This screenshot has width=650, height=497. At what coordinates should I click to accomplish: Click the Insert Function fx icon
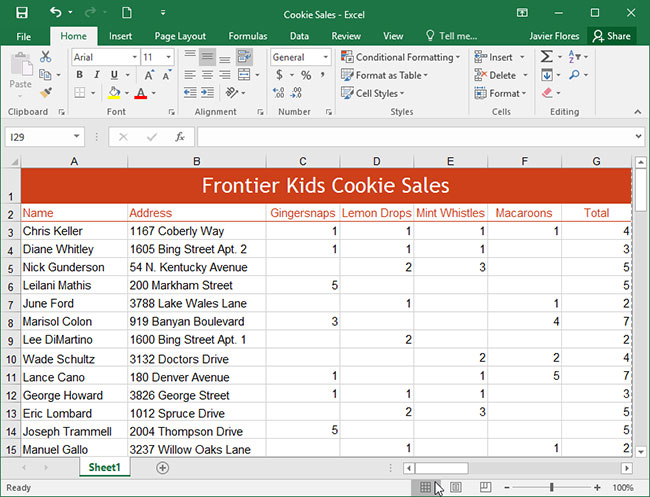[x=179, y=137]
